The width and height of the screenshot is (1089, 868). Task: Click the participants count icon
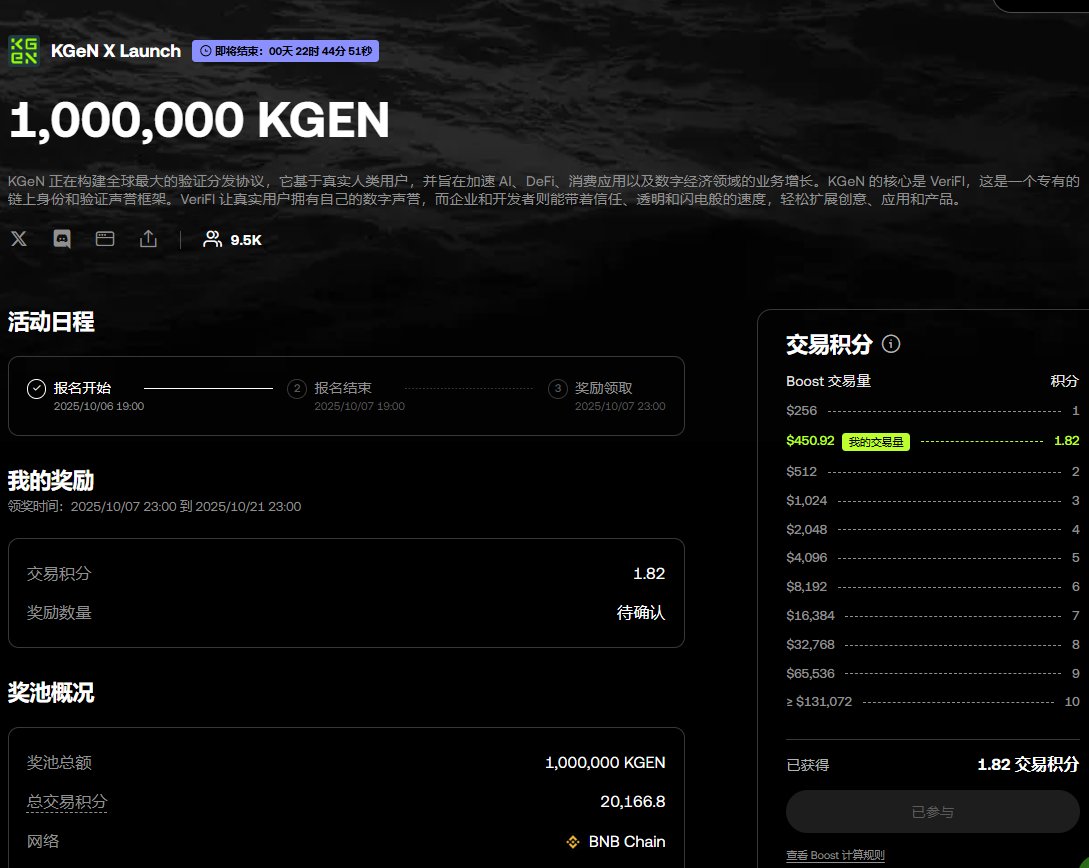click(x=212, y=240)
